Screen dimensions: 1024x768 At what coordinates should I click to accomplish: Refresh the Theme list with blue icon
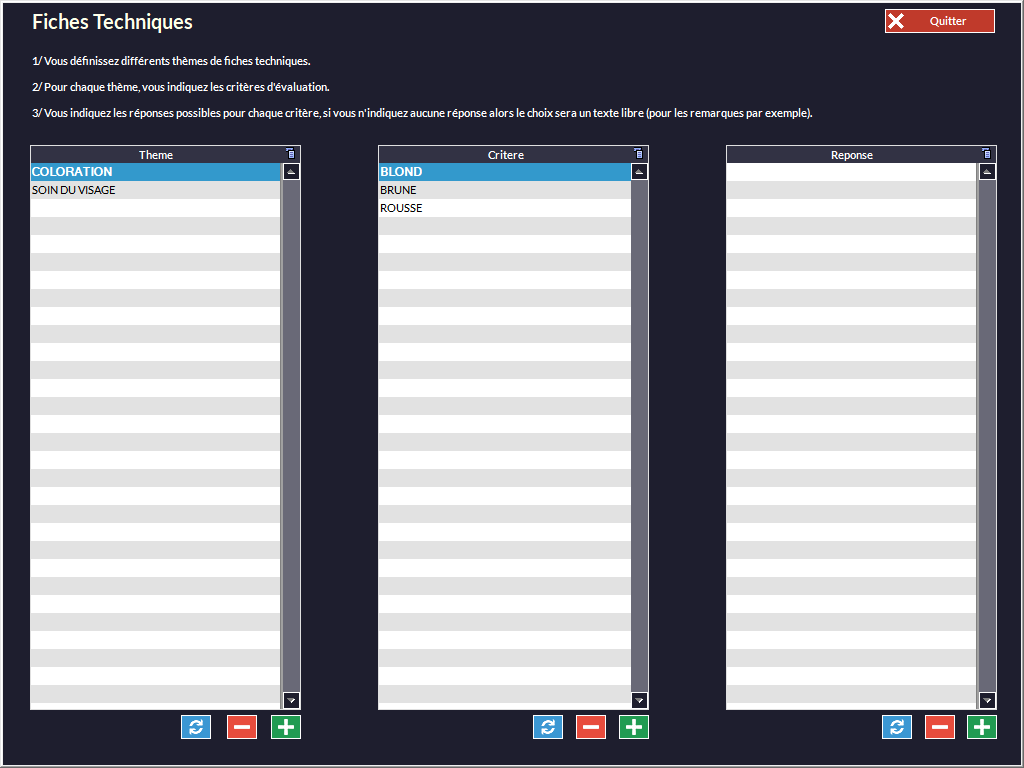tap(196, 727)
